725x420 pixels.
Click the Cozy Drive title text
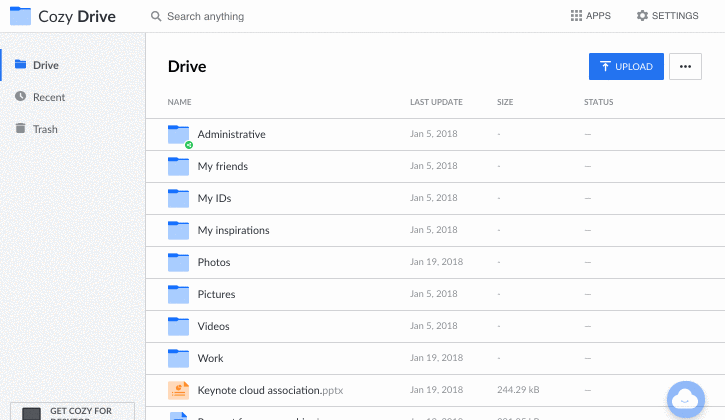(x=77, y=17)
